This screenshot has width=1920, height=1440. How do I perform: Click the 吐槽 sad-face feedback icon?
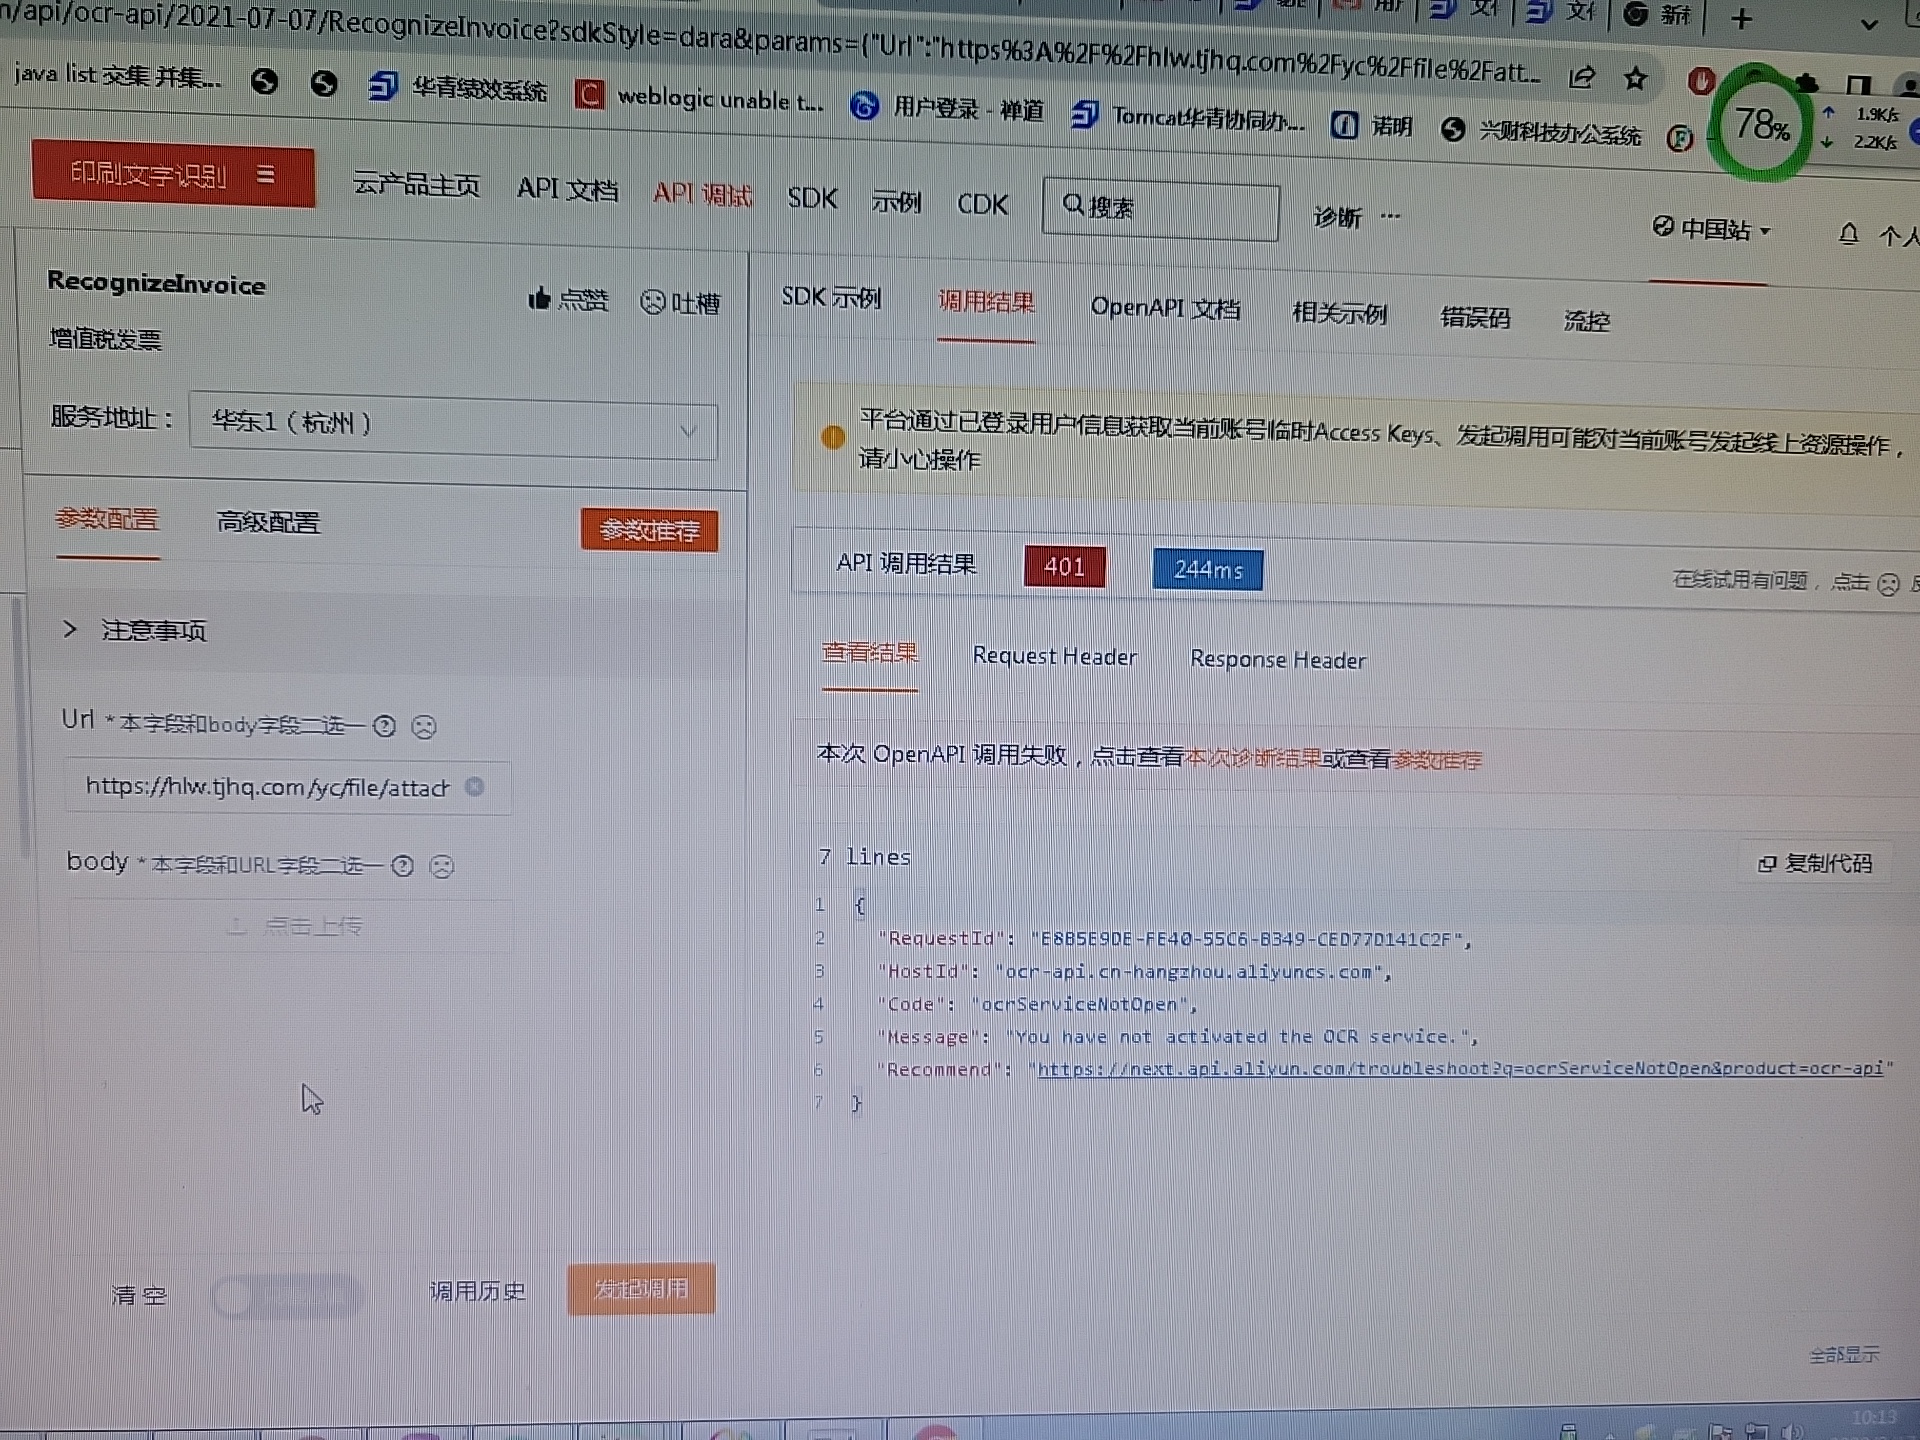[652, 302]
